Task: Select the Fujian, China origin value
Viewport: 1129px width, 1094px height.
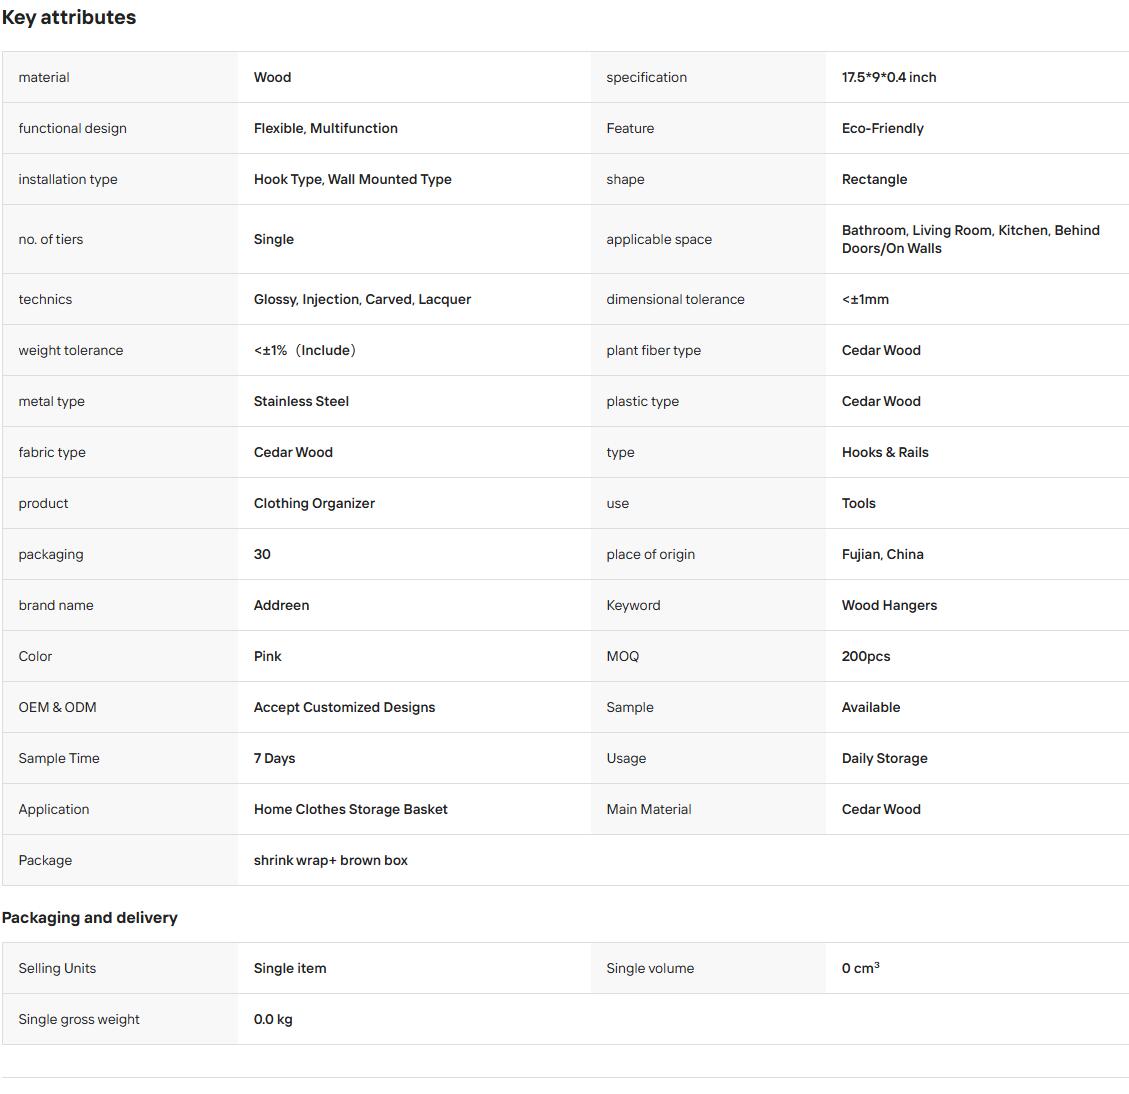Action: click(882, 555)
